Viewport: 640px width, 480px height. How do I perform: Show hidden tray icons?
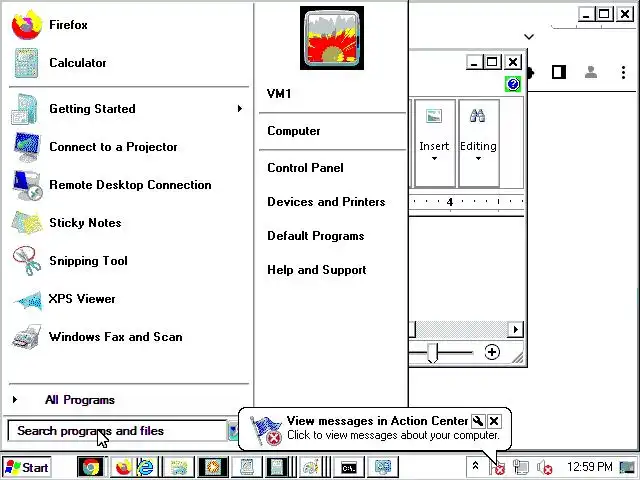(x=476, y=466)
